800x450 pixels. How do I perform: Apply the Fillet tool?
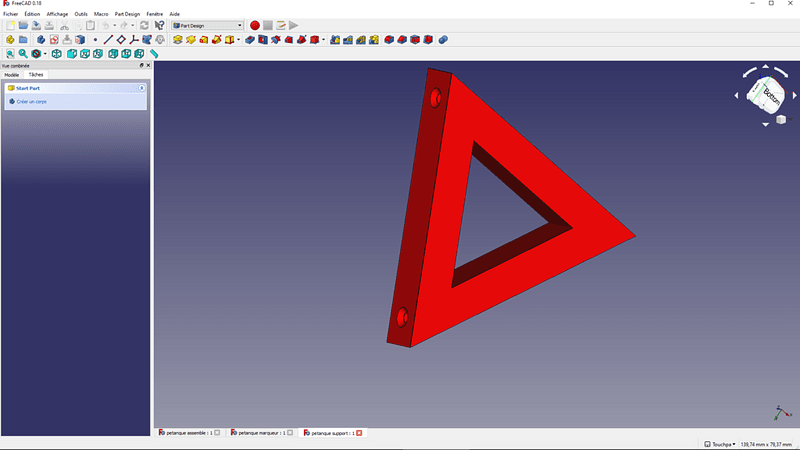(x=389, y=40)
